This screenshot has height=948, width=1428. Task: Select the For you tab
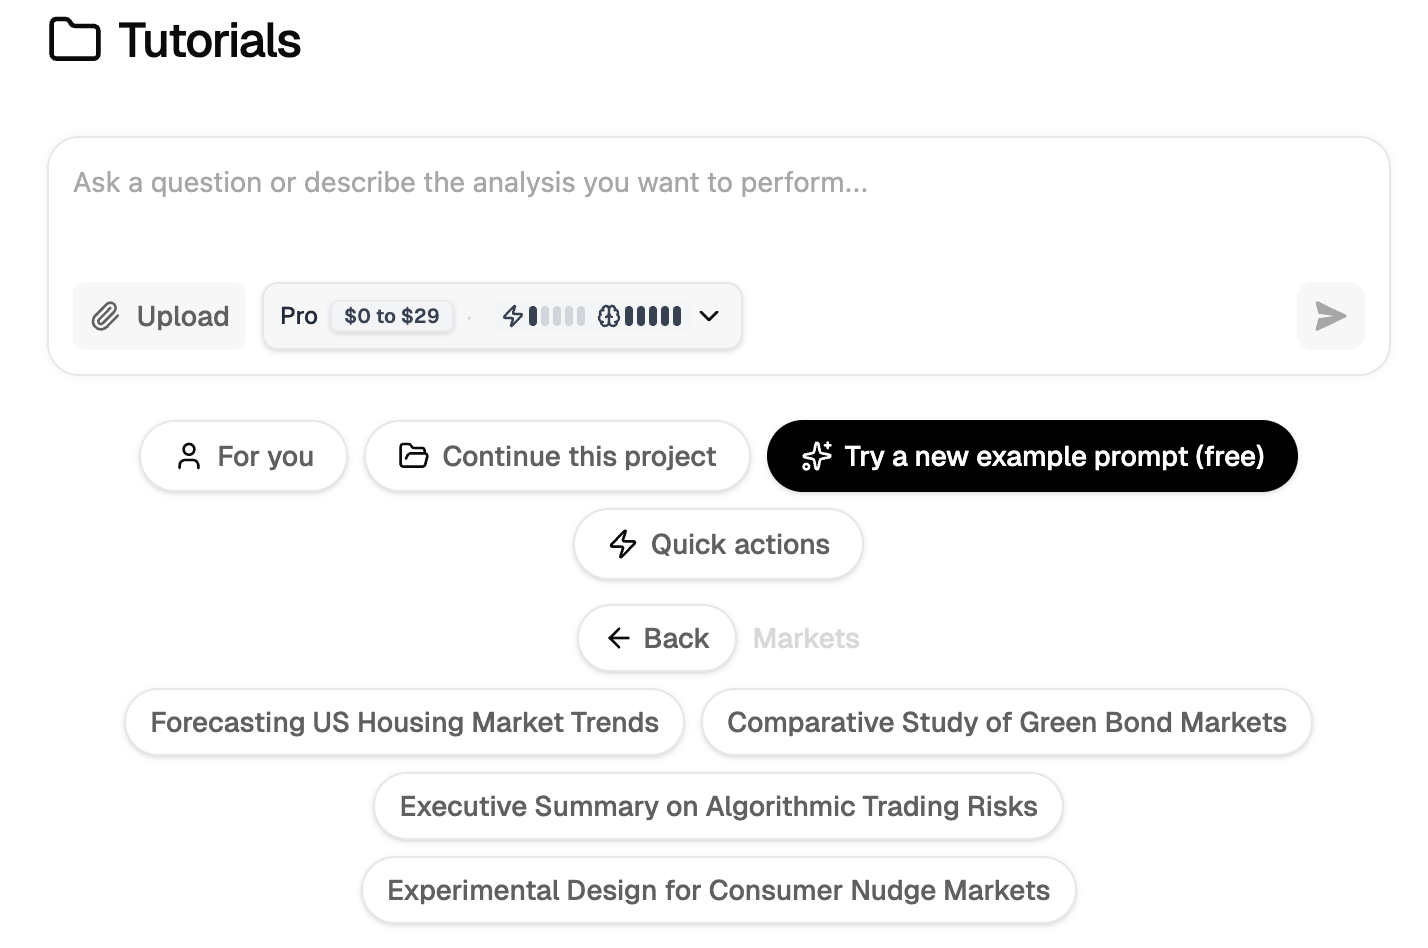coord(244,456)
